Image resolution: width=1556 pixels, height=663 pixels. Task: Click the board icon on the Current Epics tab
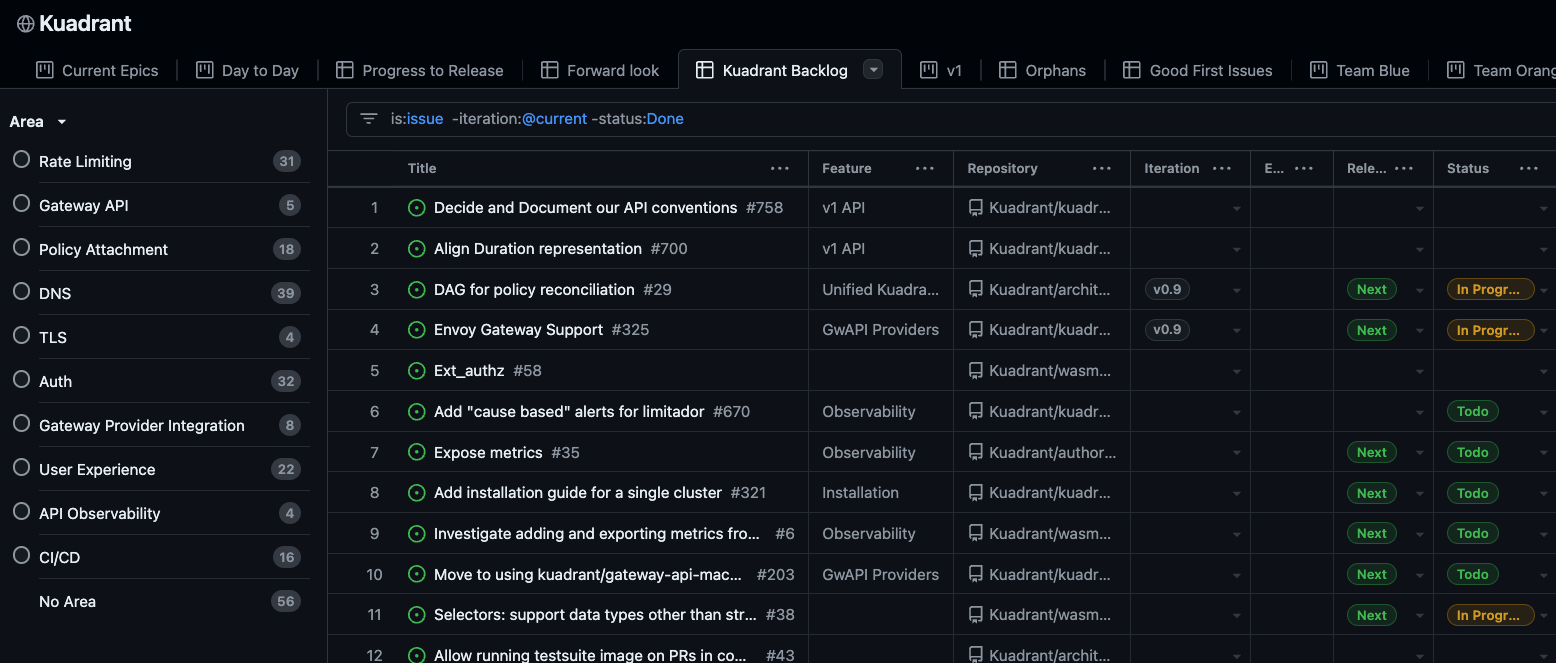pyautogui.click(x=44, y=70)
